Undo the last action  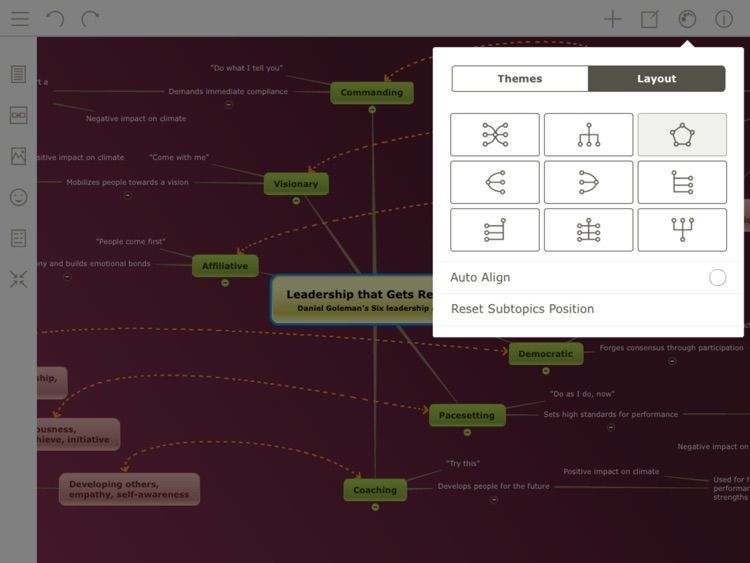tap(55, 19)
